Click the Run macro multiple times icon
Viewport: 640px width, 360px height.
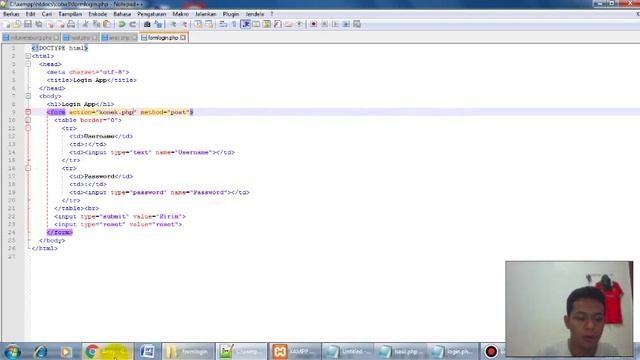coord(346,24)
